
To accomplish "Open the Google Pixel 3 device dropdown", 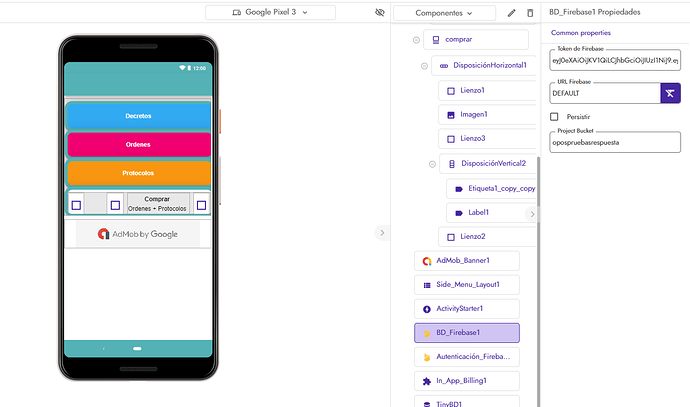I will click(270, 12).
